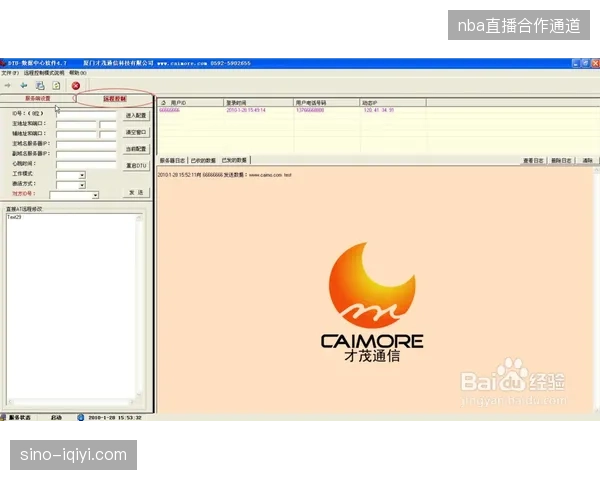
Task: Click the 发送 button
Action: tap(136, 193)
